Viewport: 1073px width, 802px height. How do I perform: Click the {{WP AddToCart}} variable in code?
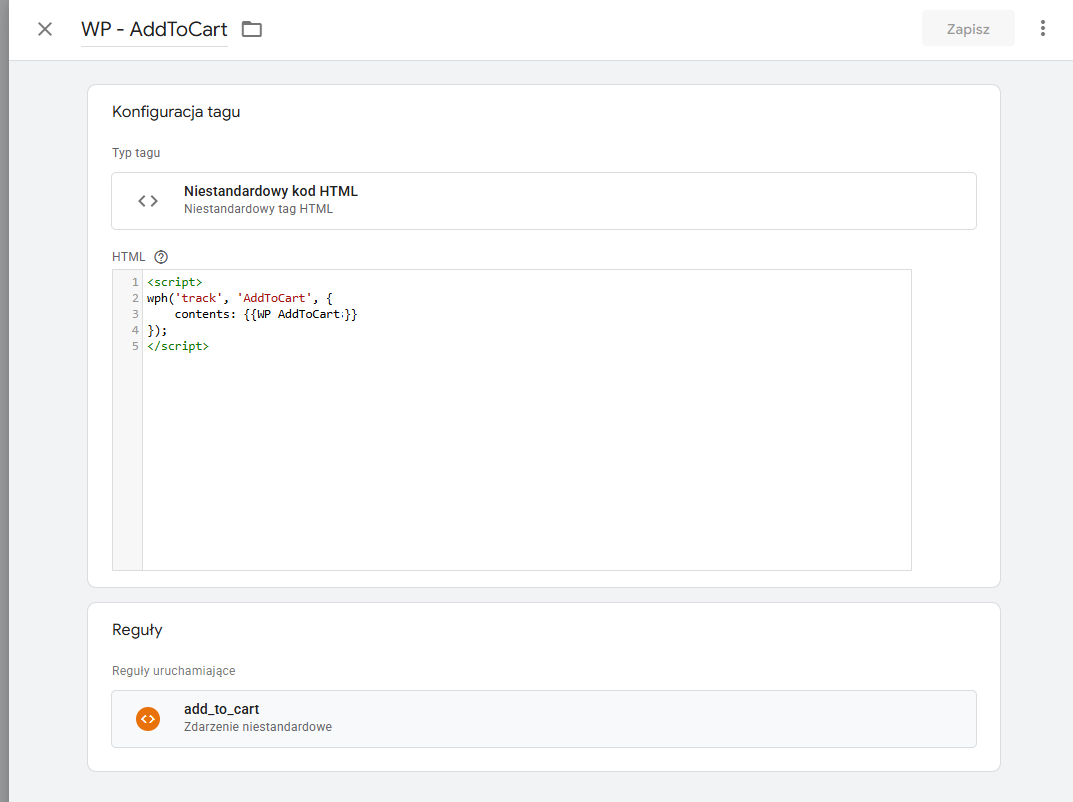click(300, 314)
